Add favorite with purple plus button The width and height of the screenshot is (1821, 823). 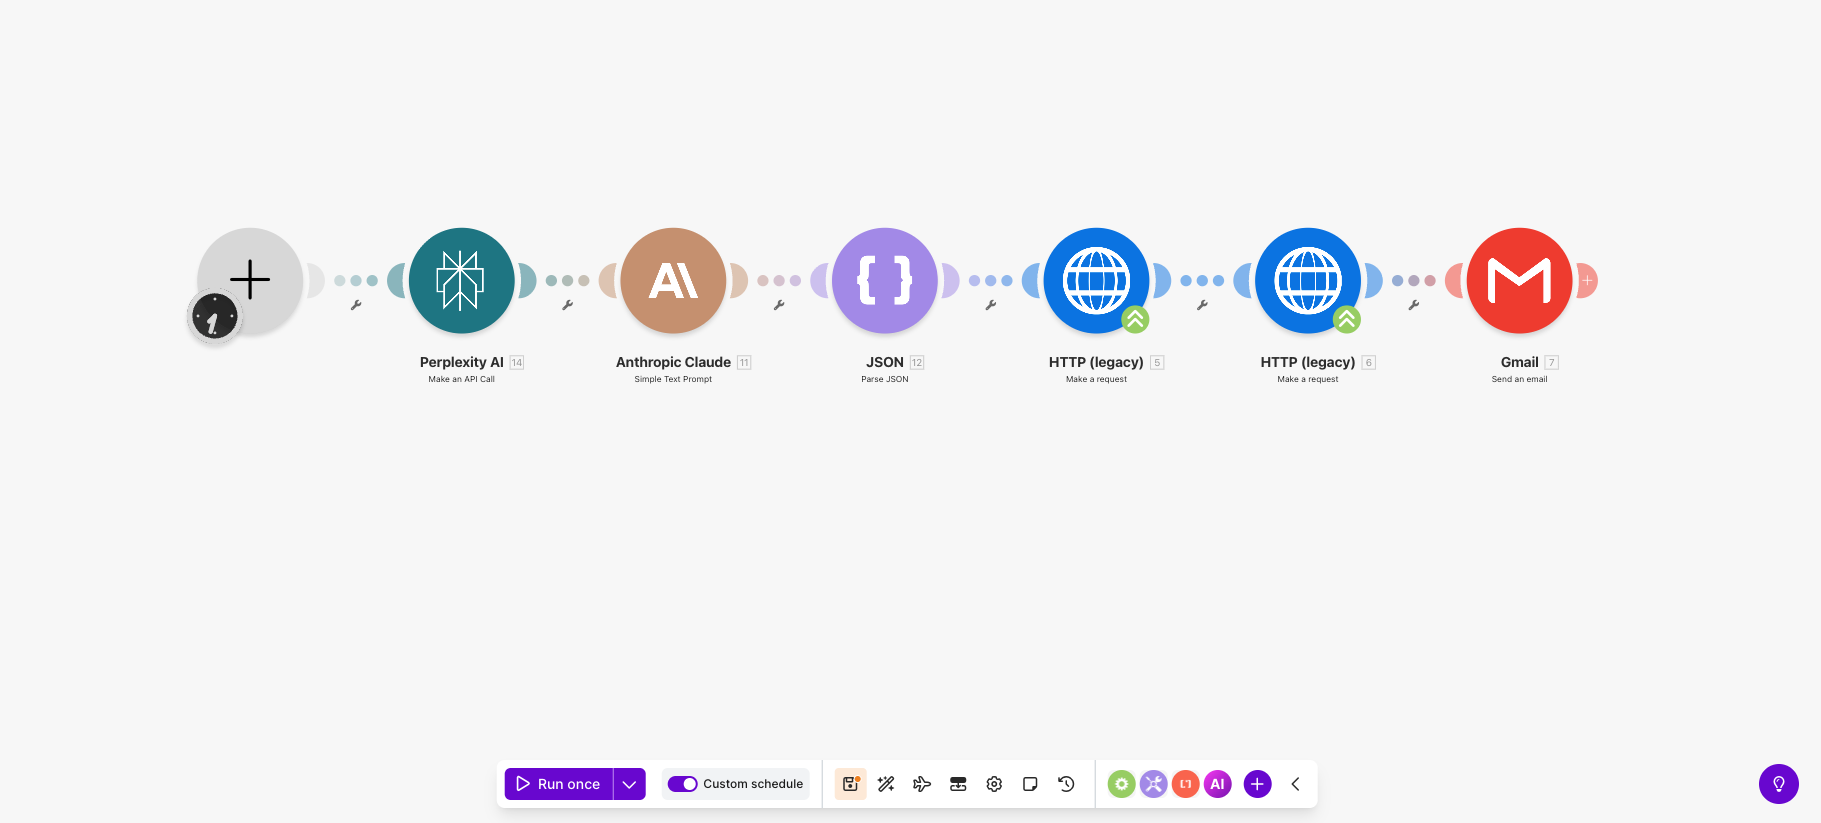click(x=1257, y=784)
